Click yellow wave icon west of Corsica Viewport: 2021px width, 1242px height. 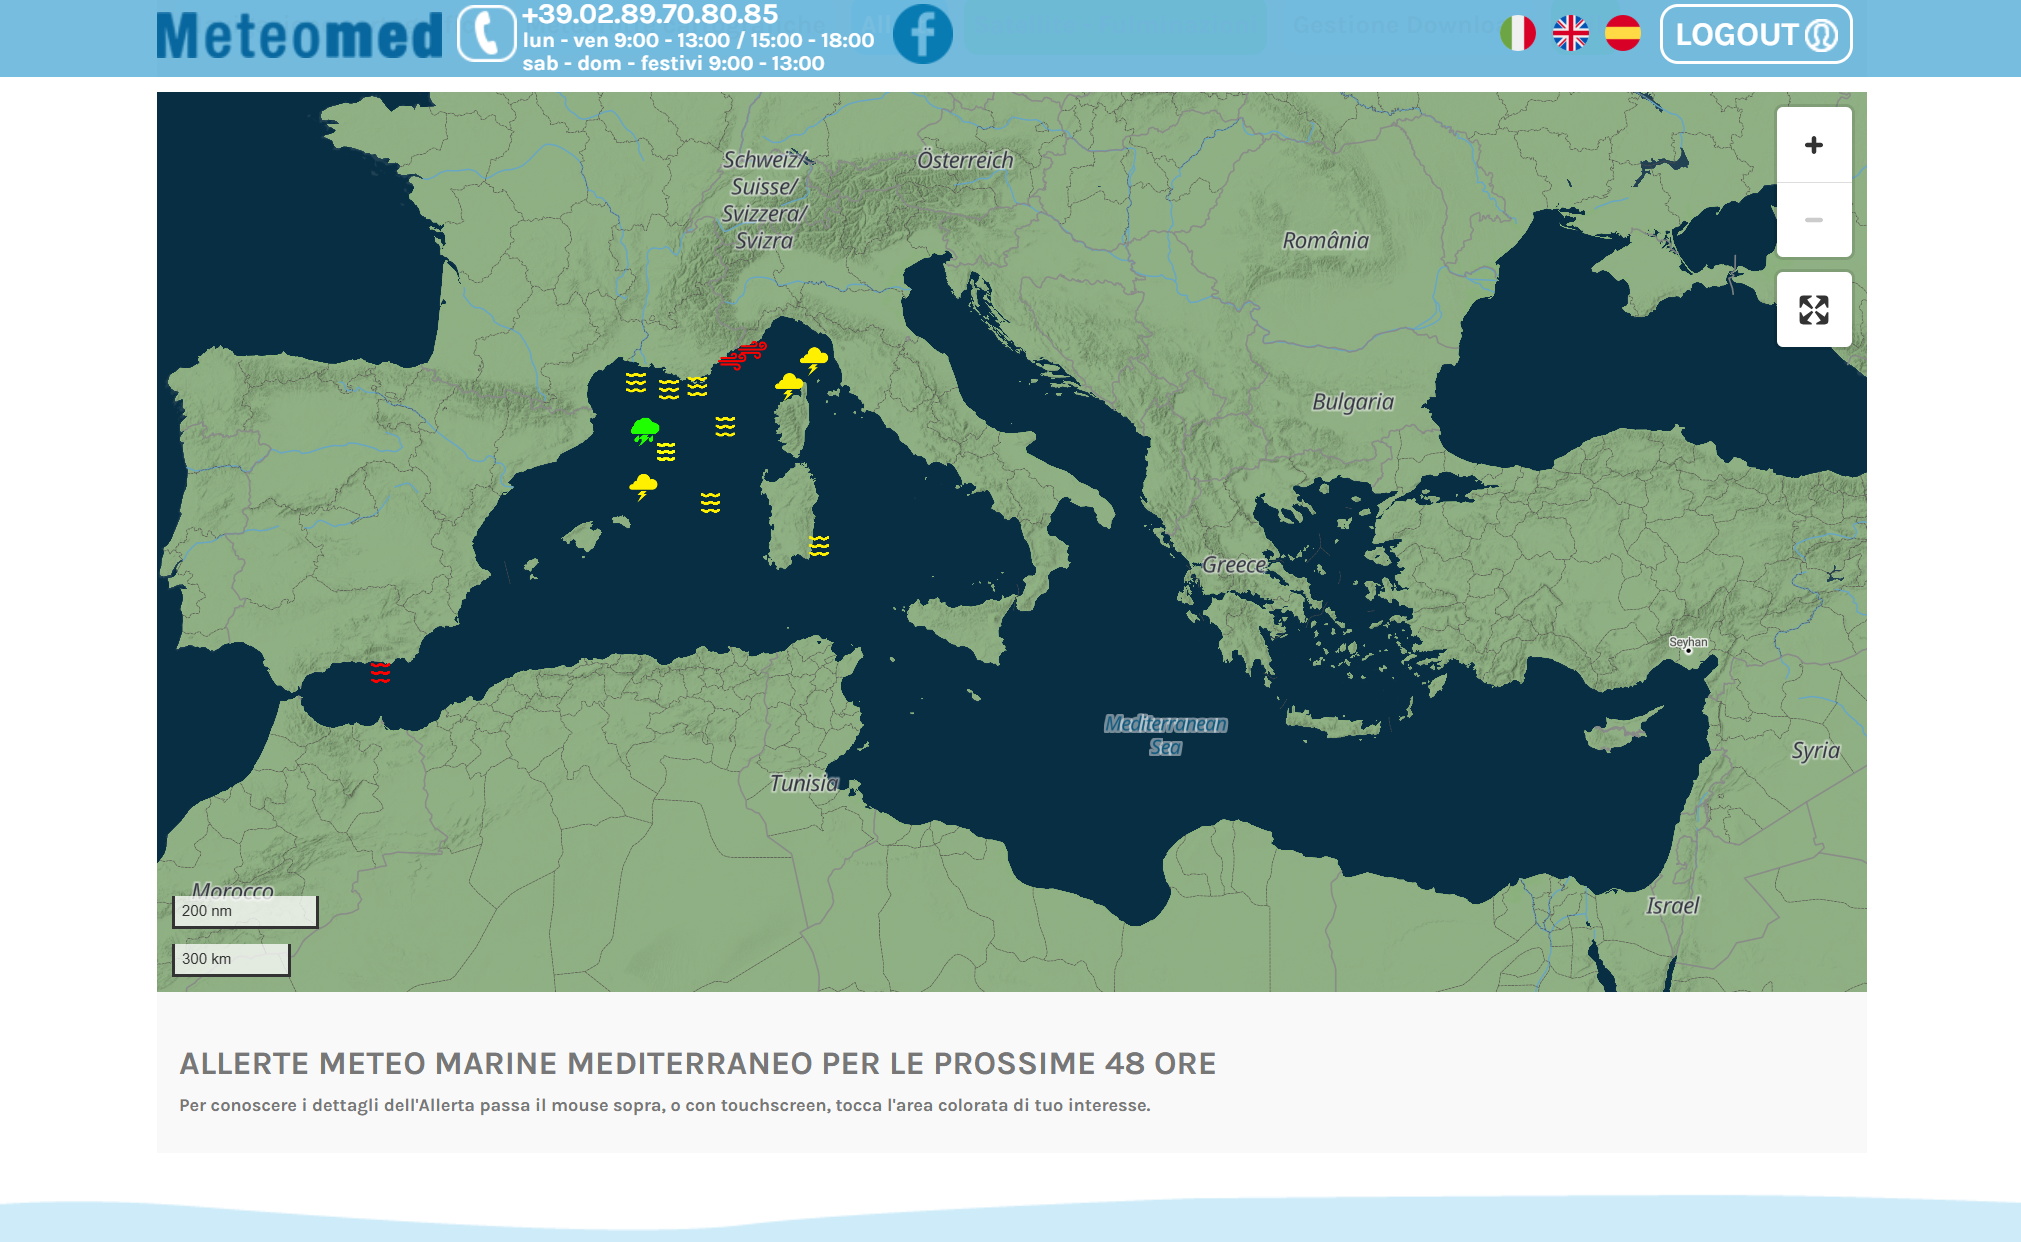tap(725, 427)
